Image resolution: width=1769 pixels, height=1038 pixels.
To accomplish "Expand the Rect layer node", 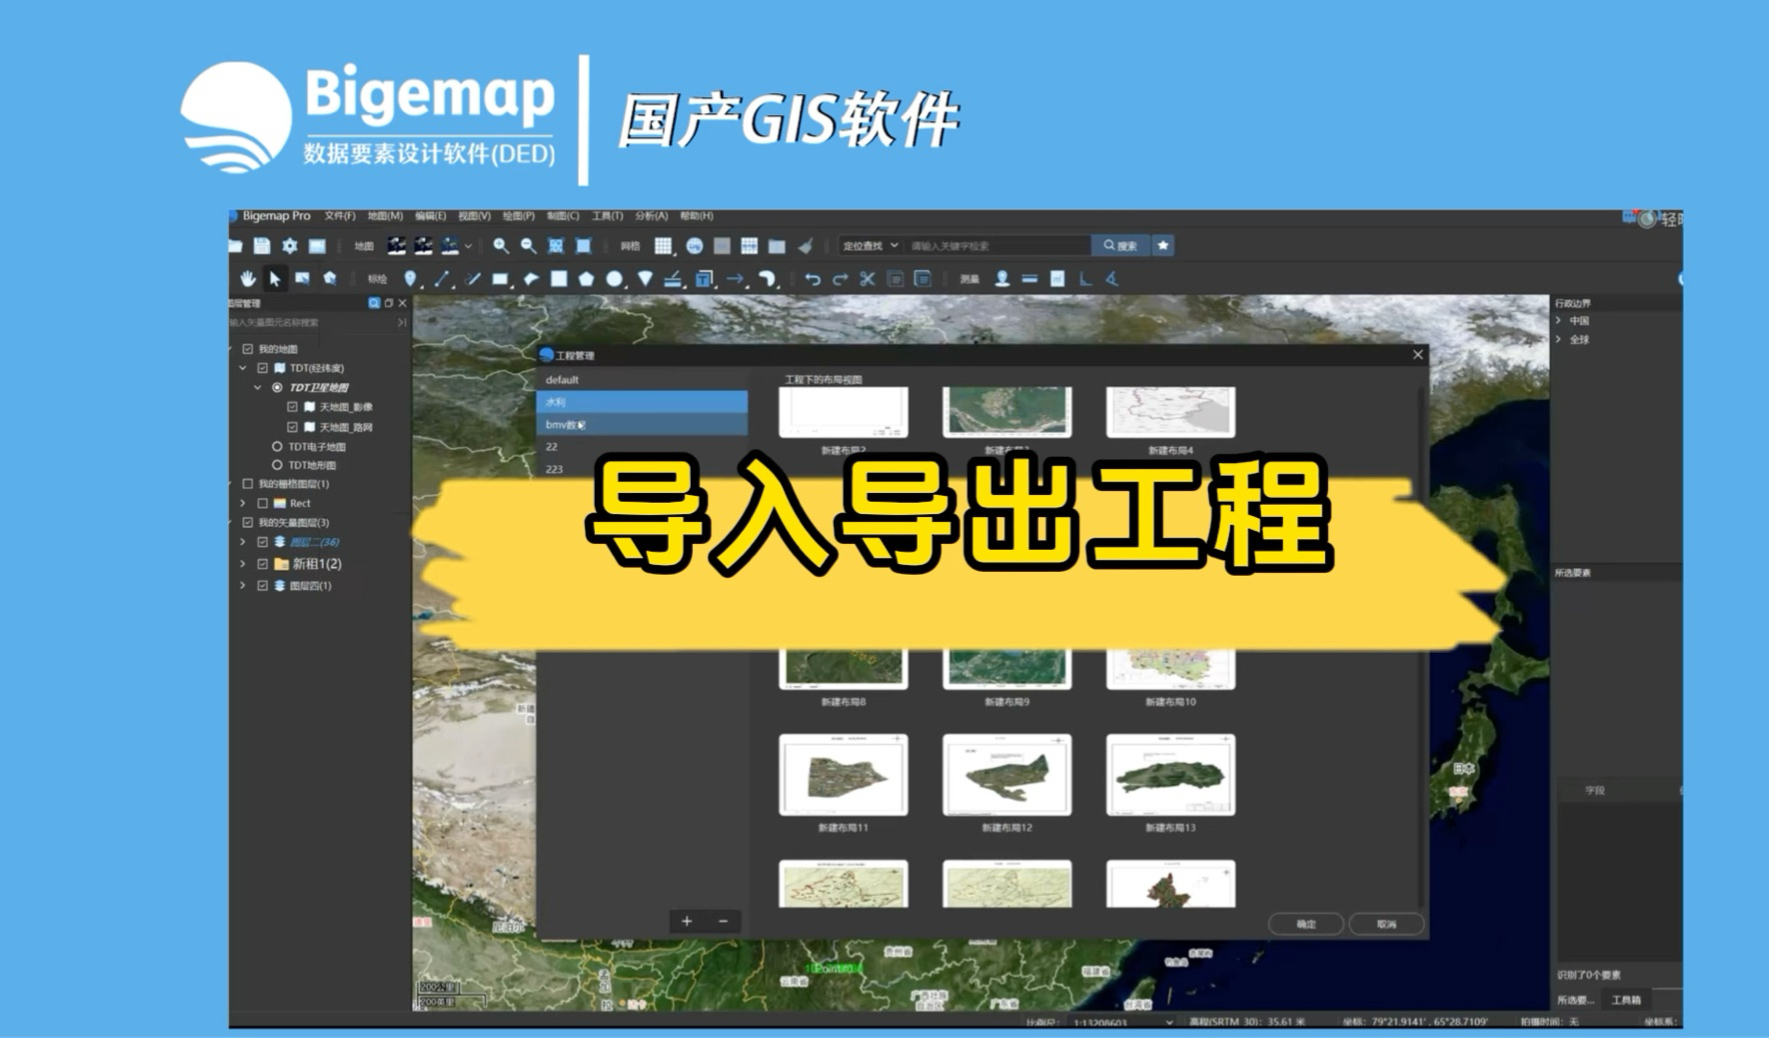I will (242, 503).
